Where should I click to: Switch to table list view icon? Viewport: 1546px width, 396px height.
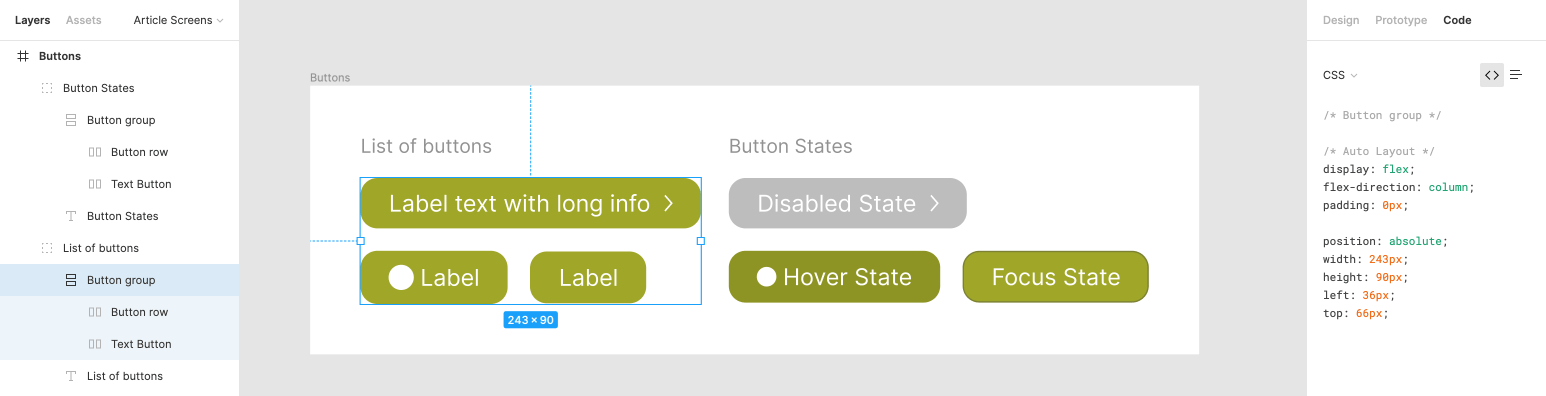tap(1516, 75)
